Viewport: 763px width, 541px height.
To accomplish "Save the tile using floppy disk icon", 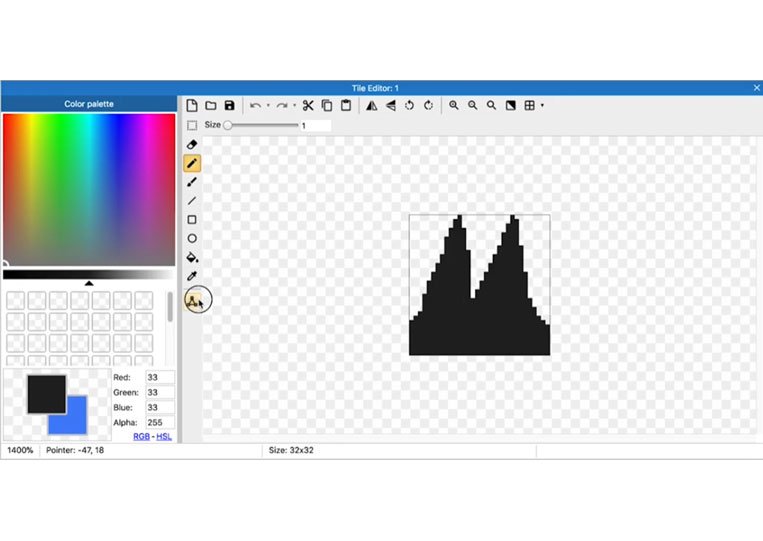I will [x=230, y=106].
